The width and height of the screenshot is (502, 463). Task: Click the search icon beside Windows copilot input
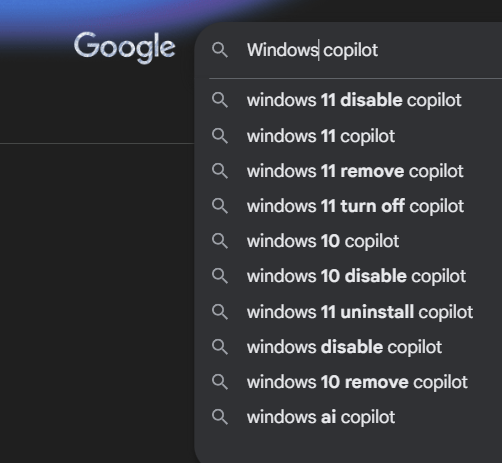tap(220, 50)
